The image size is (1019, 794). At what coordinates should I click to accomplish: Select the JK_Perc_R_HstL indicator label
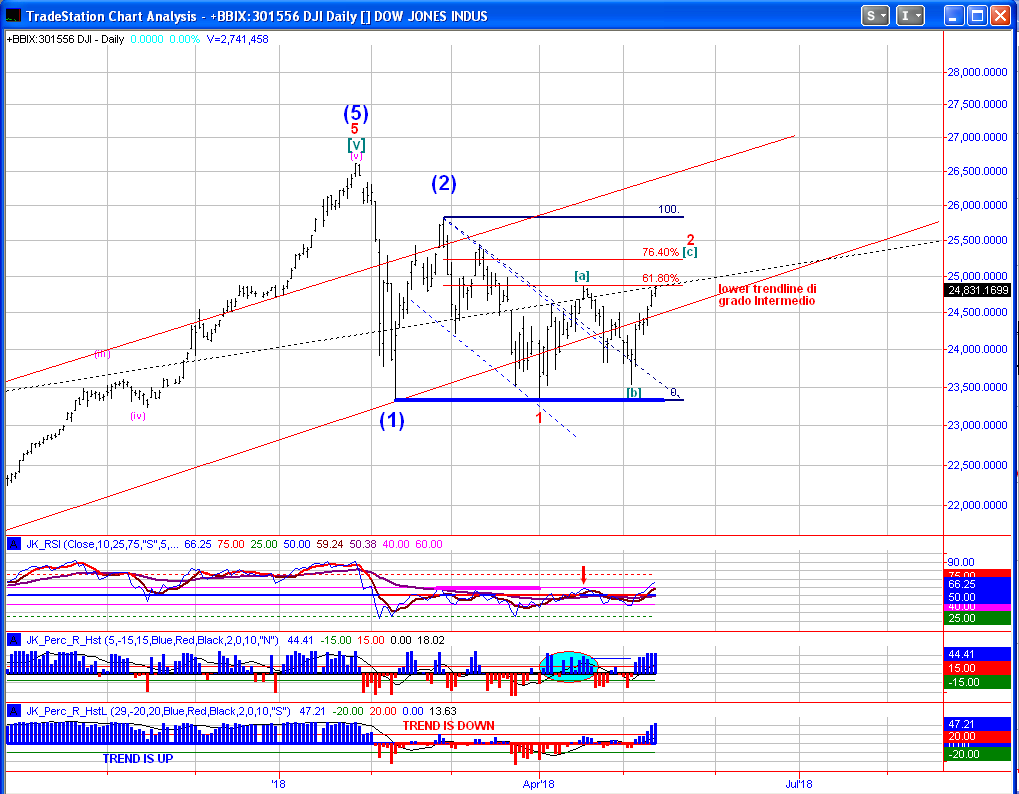(158, 711)
